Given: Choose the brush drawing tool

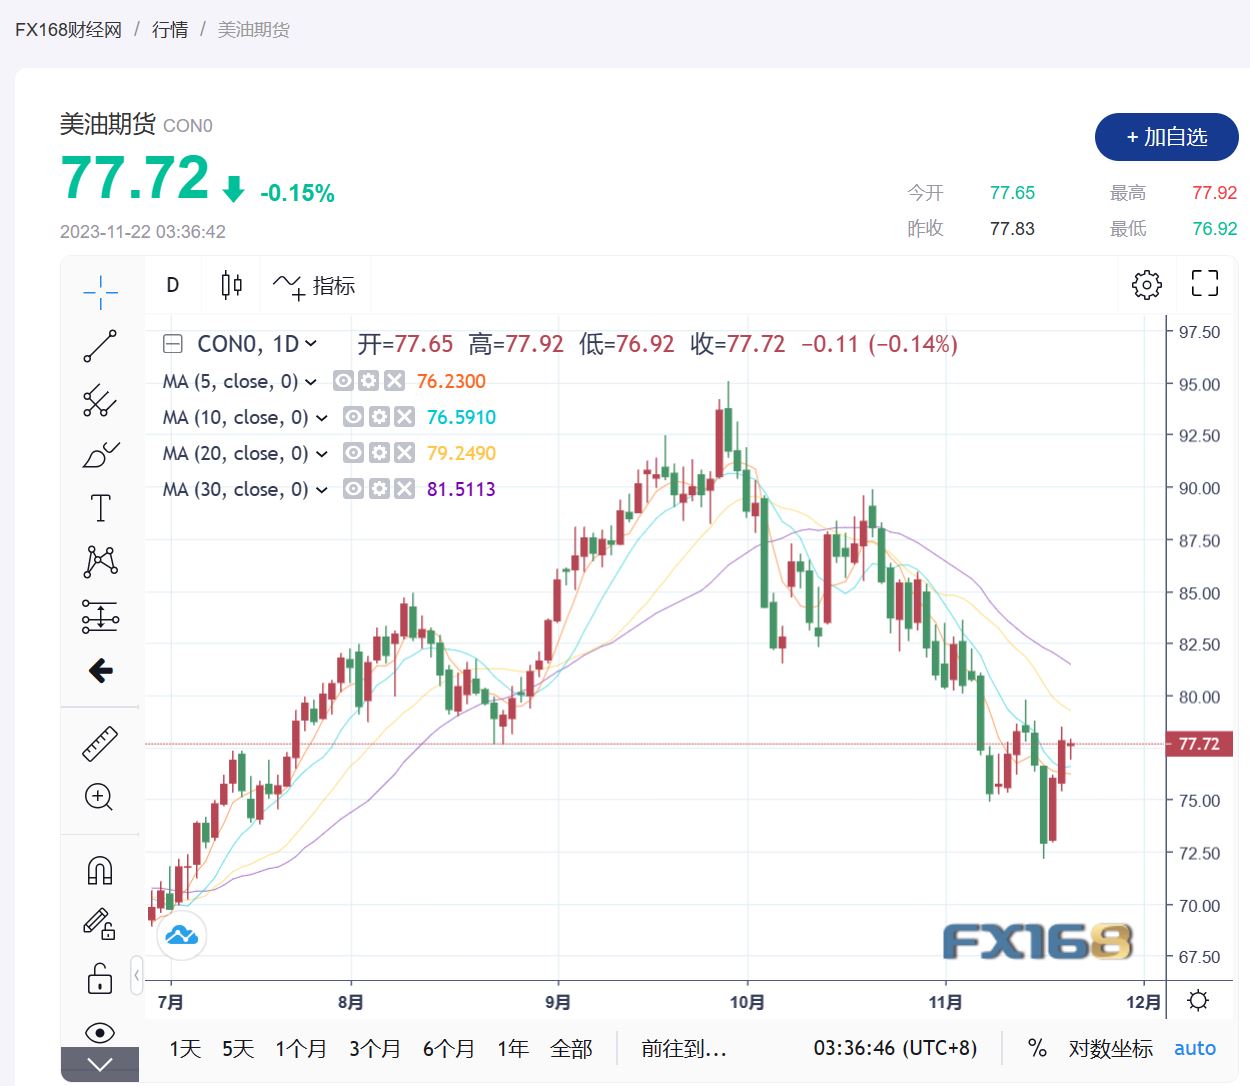Looking at the screenshot, I should pyautogui.click(x=100, y=455).
